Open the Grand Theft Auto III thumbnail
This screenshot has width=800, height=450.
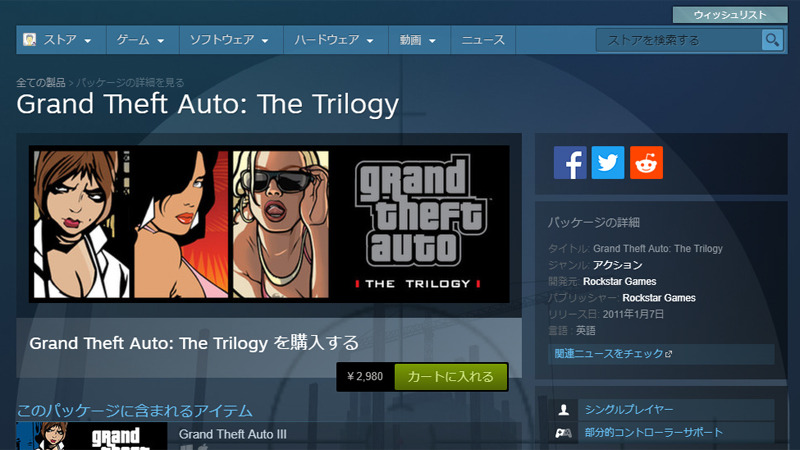92,436
